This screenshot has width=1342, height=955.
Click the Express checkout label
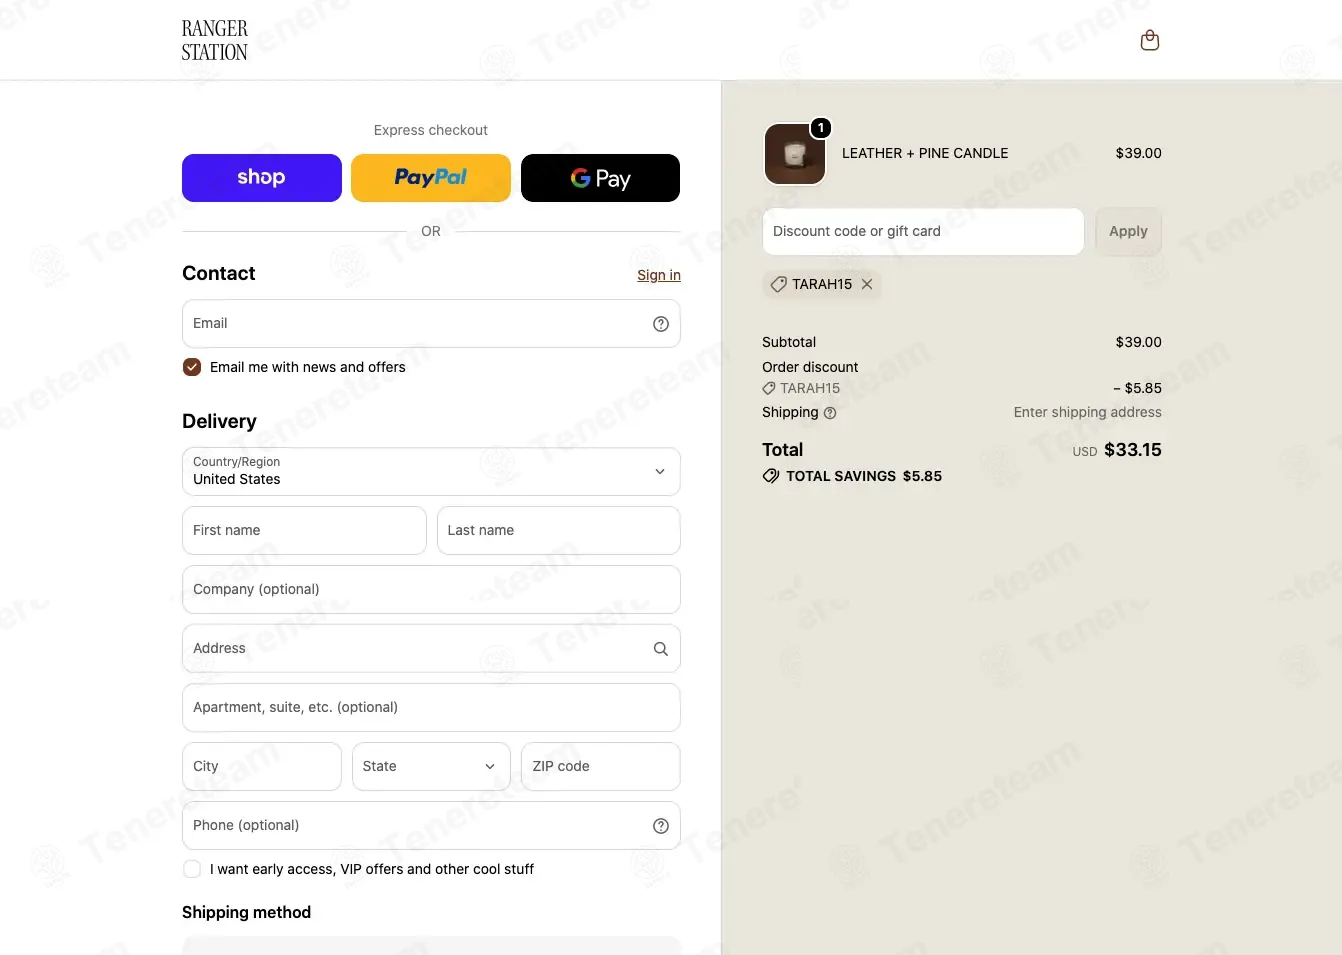tap(431, 130)
